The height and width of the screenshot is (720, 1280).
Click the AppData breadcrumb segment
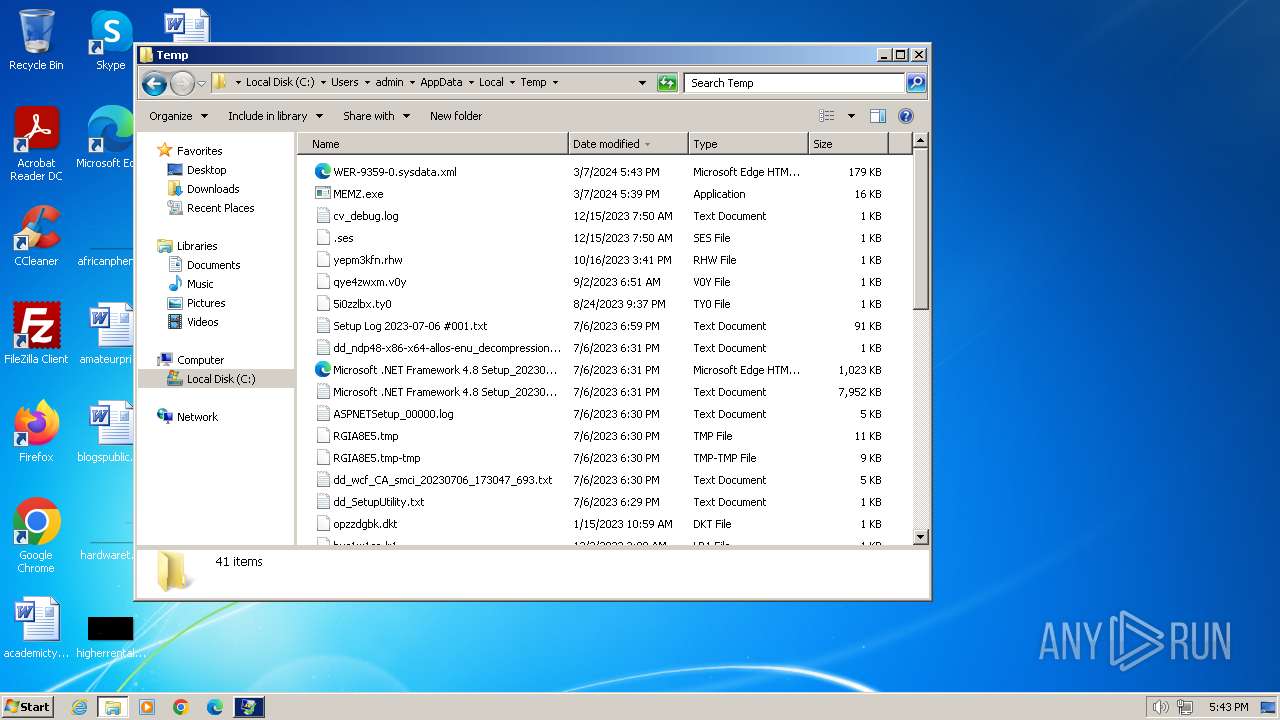tap(441, 83)
